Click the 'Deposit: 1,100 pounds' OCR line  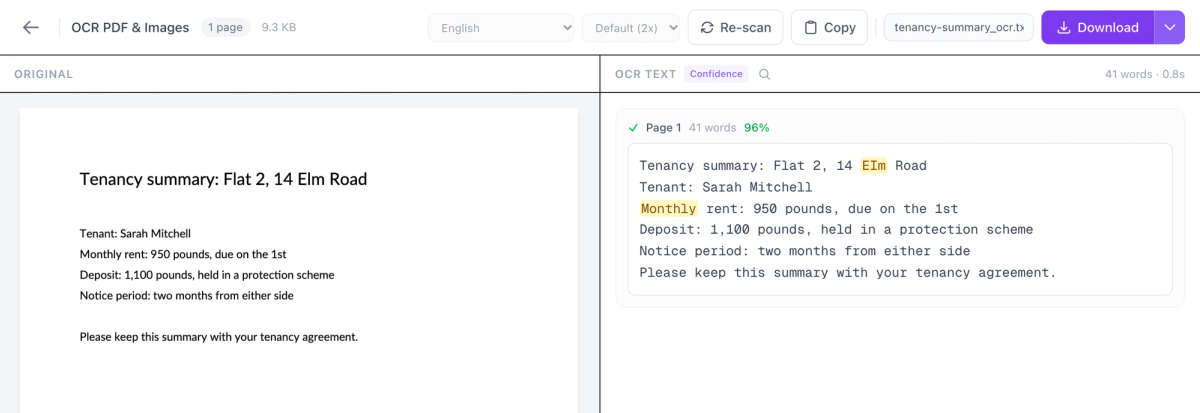point(836,230)
